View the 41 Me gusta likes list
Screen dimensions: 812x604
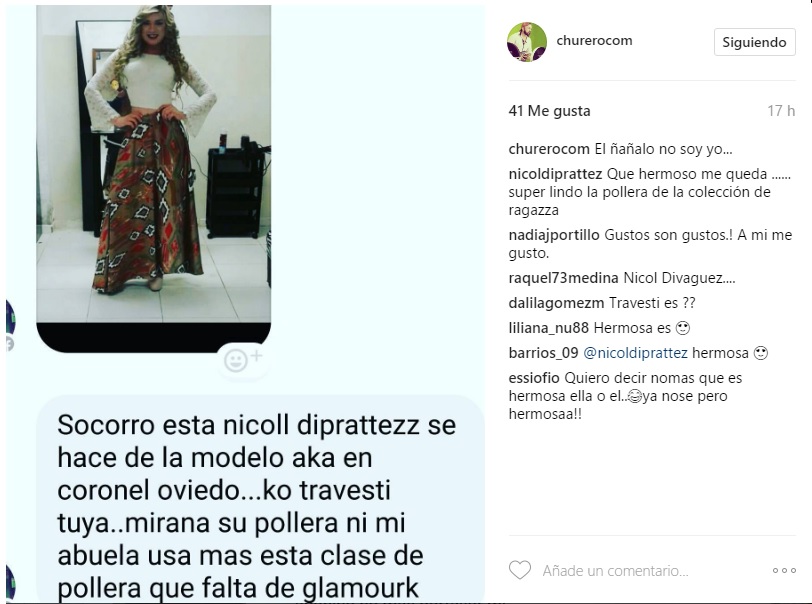click(549, 111)
